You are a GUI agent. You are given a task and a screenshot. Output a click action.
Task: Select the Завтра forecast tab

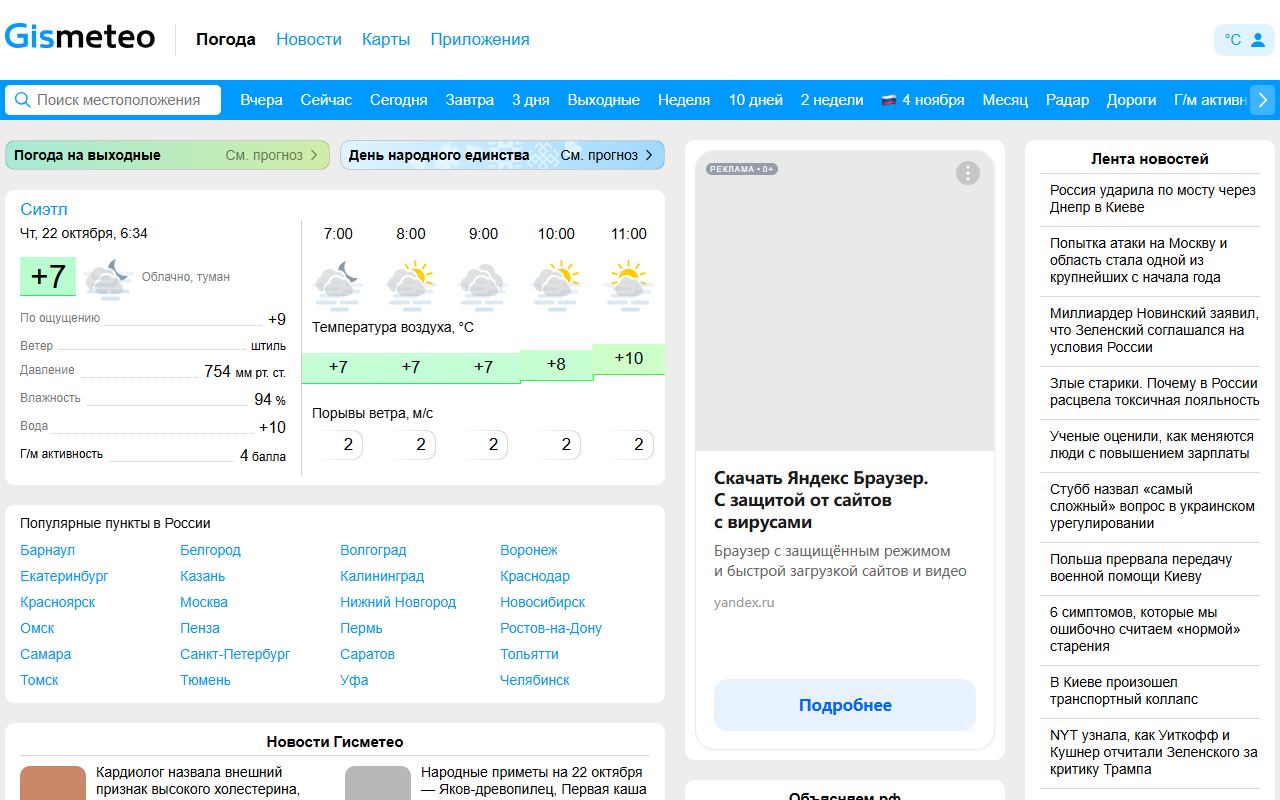pyautogui.click(x=470, y=100)
